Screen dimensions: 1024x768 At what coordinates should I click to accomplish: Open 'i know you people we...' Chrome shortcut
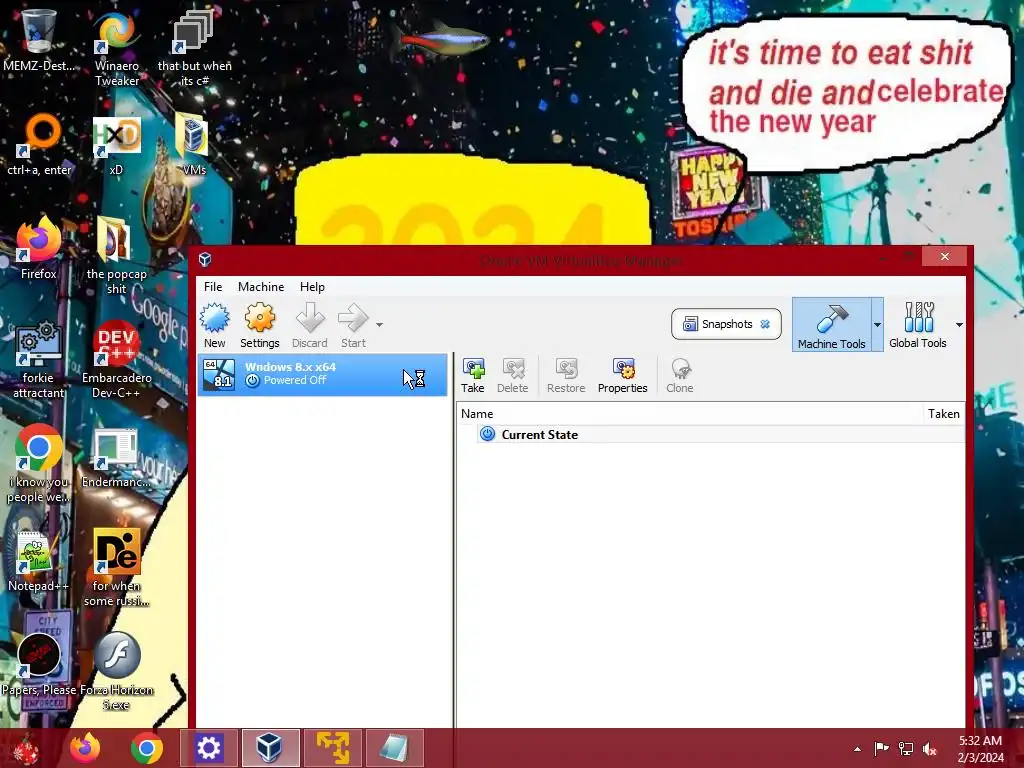coord(39,464)
